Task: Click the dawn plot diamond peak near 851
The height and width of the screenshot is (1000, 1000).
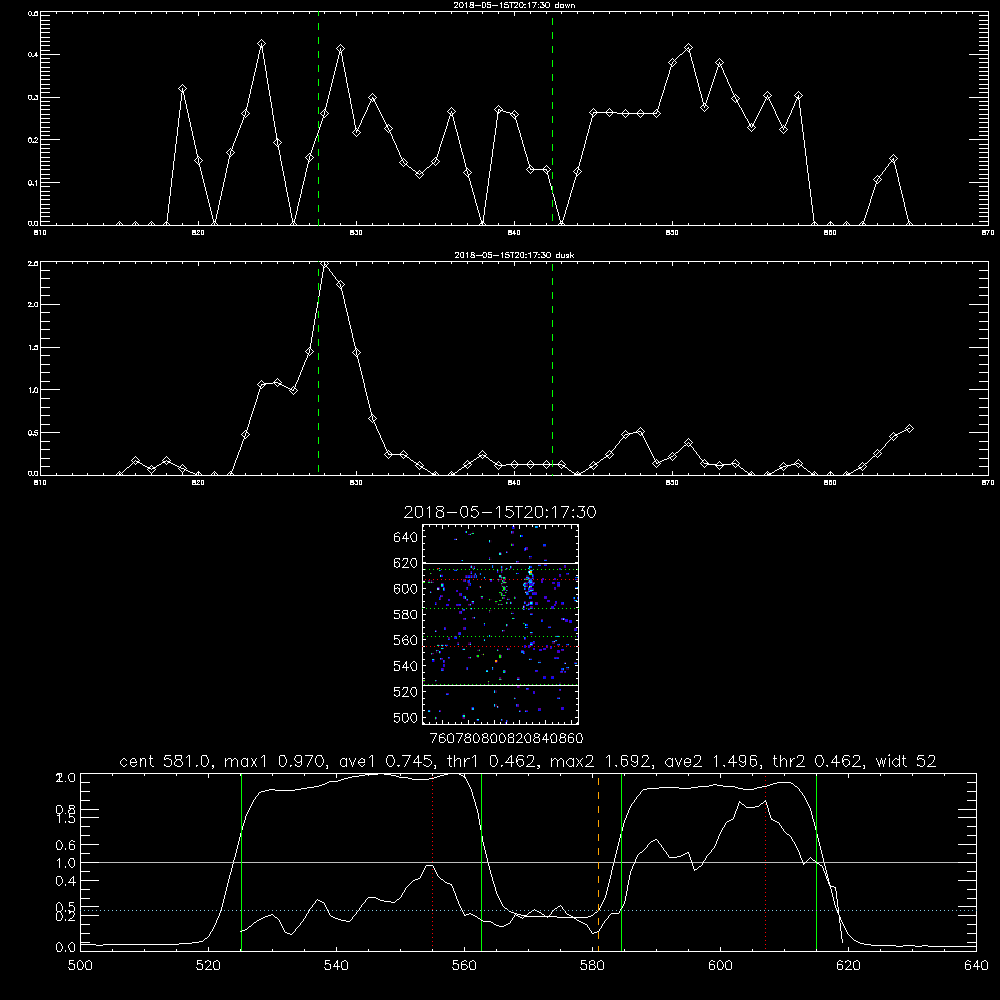Action: 688,48
